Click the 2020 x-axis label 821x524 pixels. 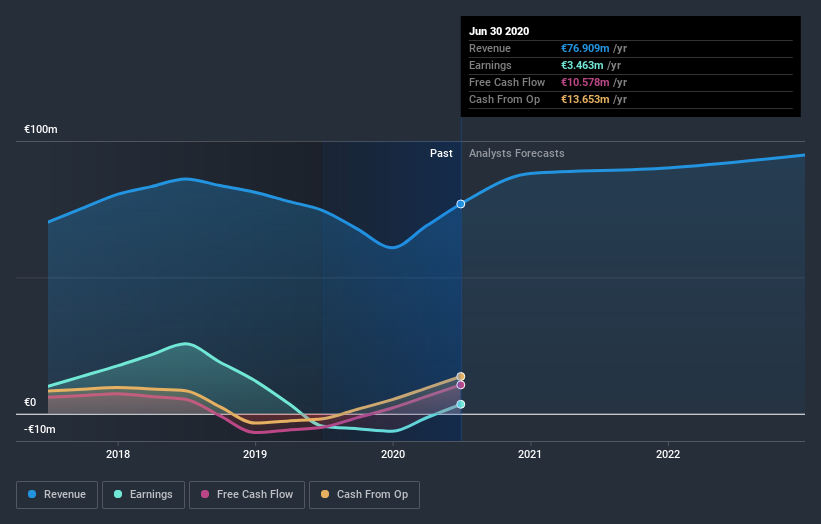click(393, 454)
